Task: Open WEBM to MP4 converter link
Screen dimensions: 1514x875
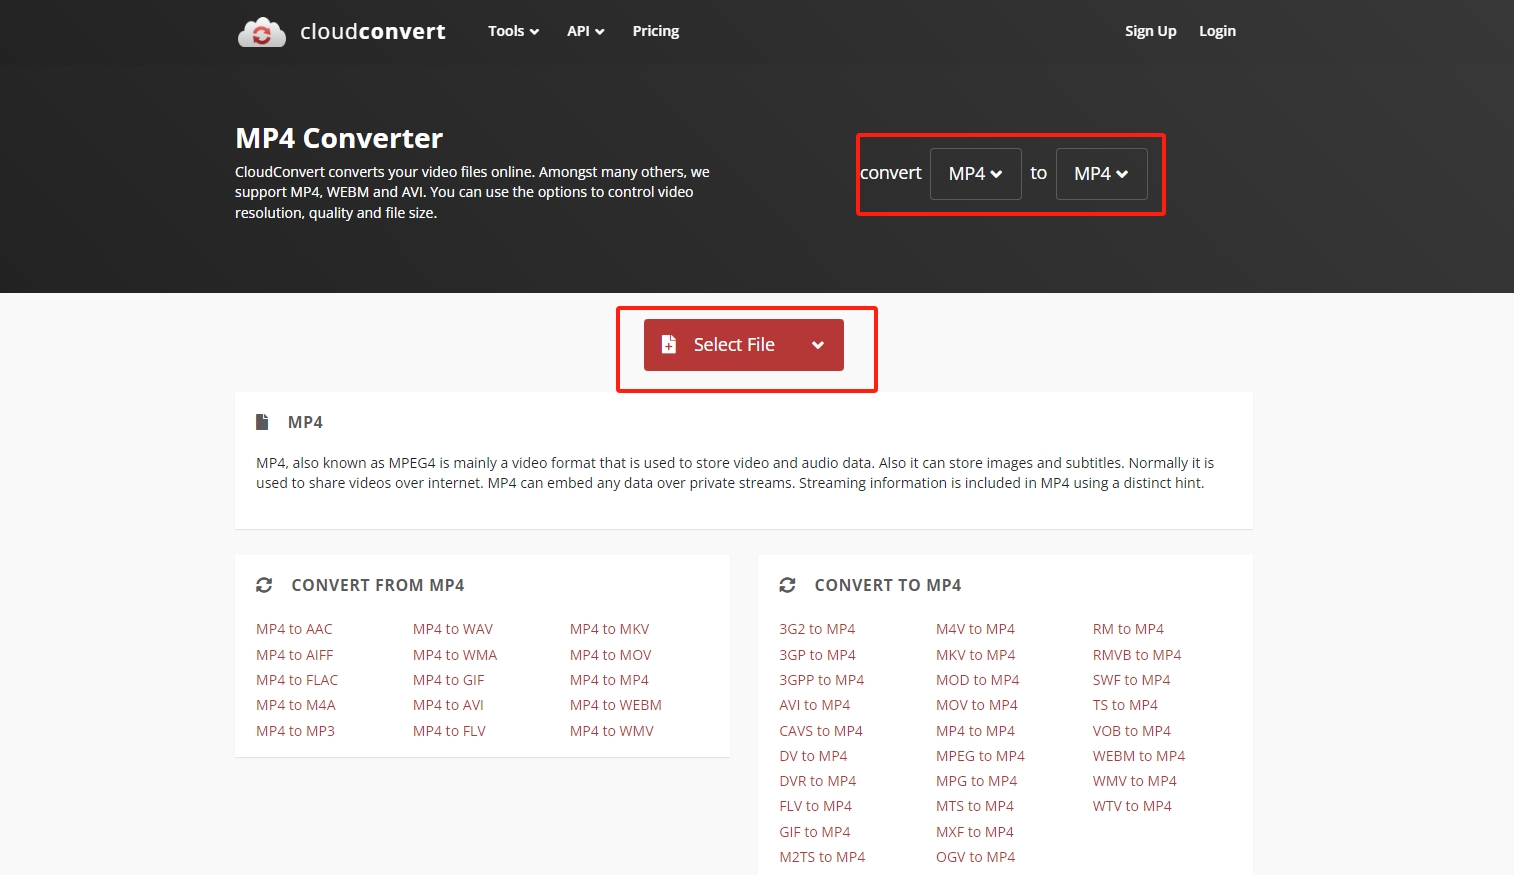Action: click(x=1139, y=756)
